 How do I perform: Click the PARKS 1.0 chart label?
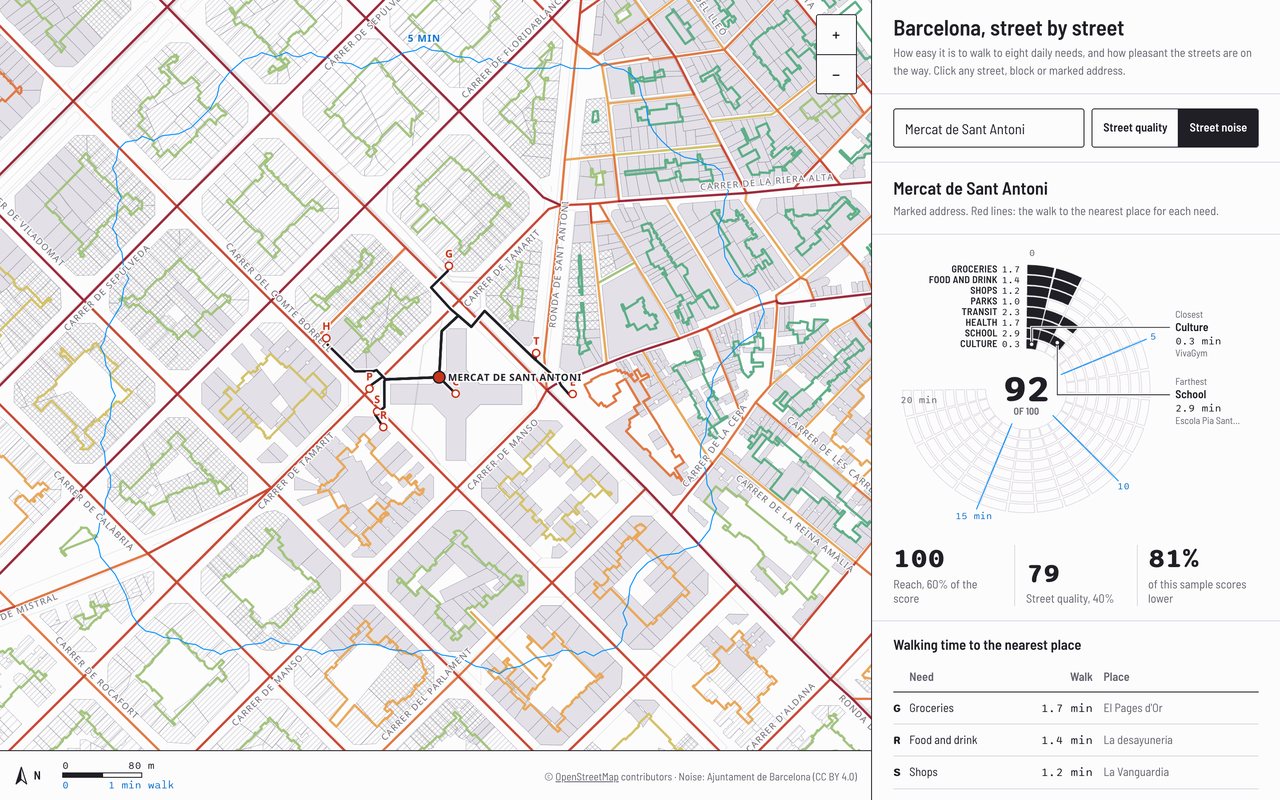point(995,301)
